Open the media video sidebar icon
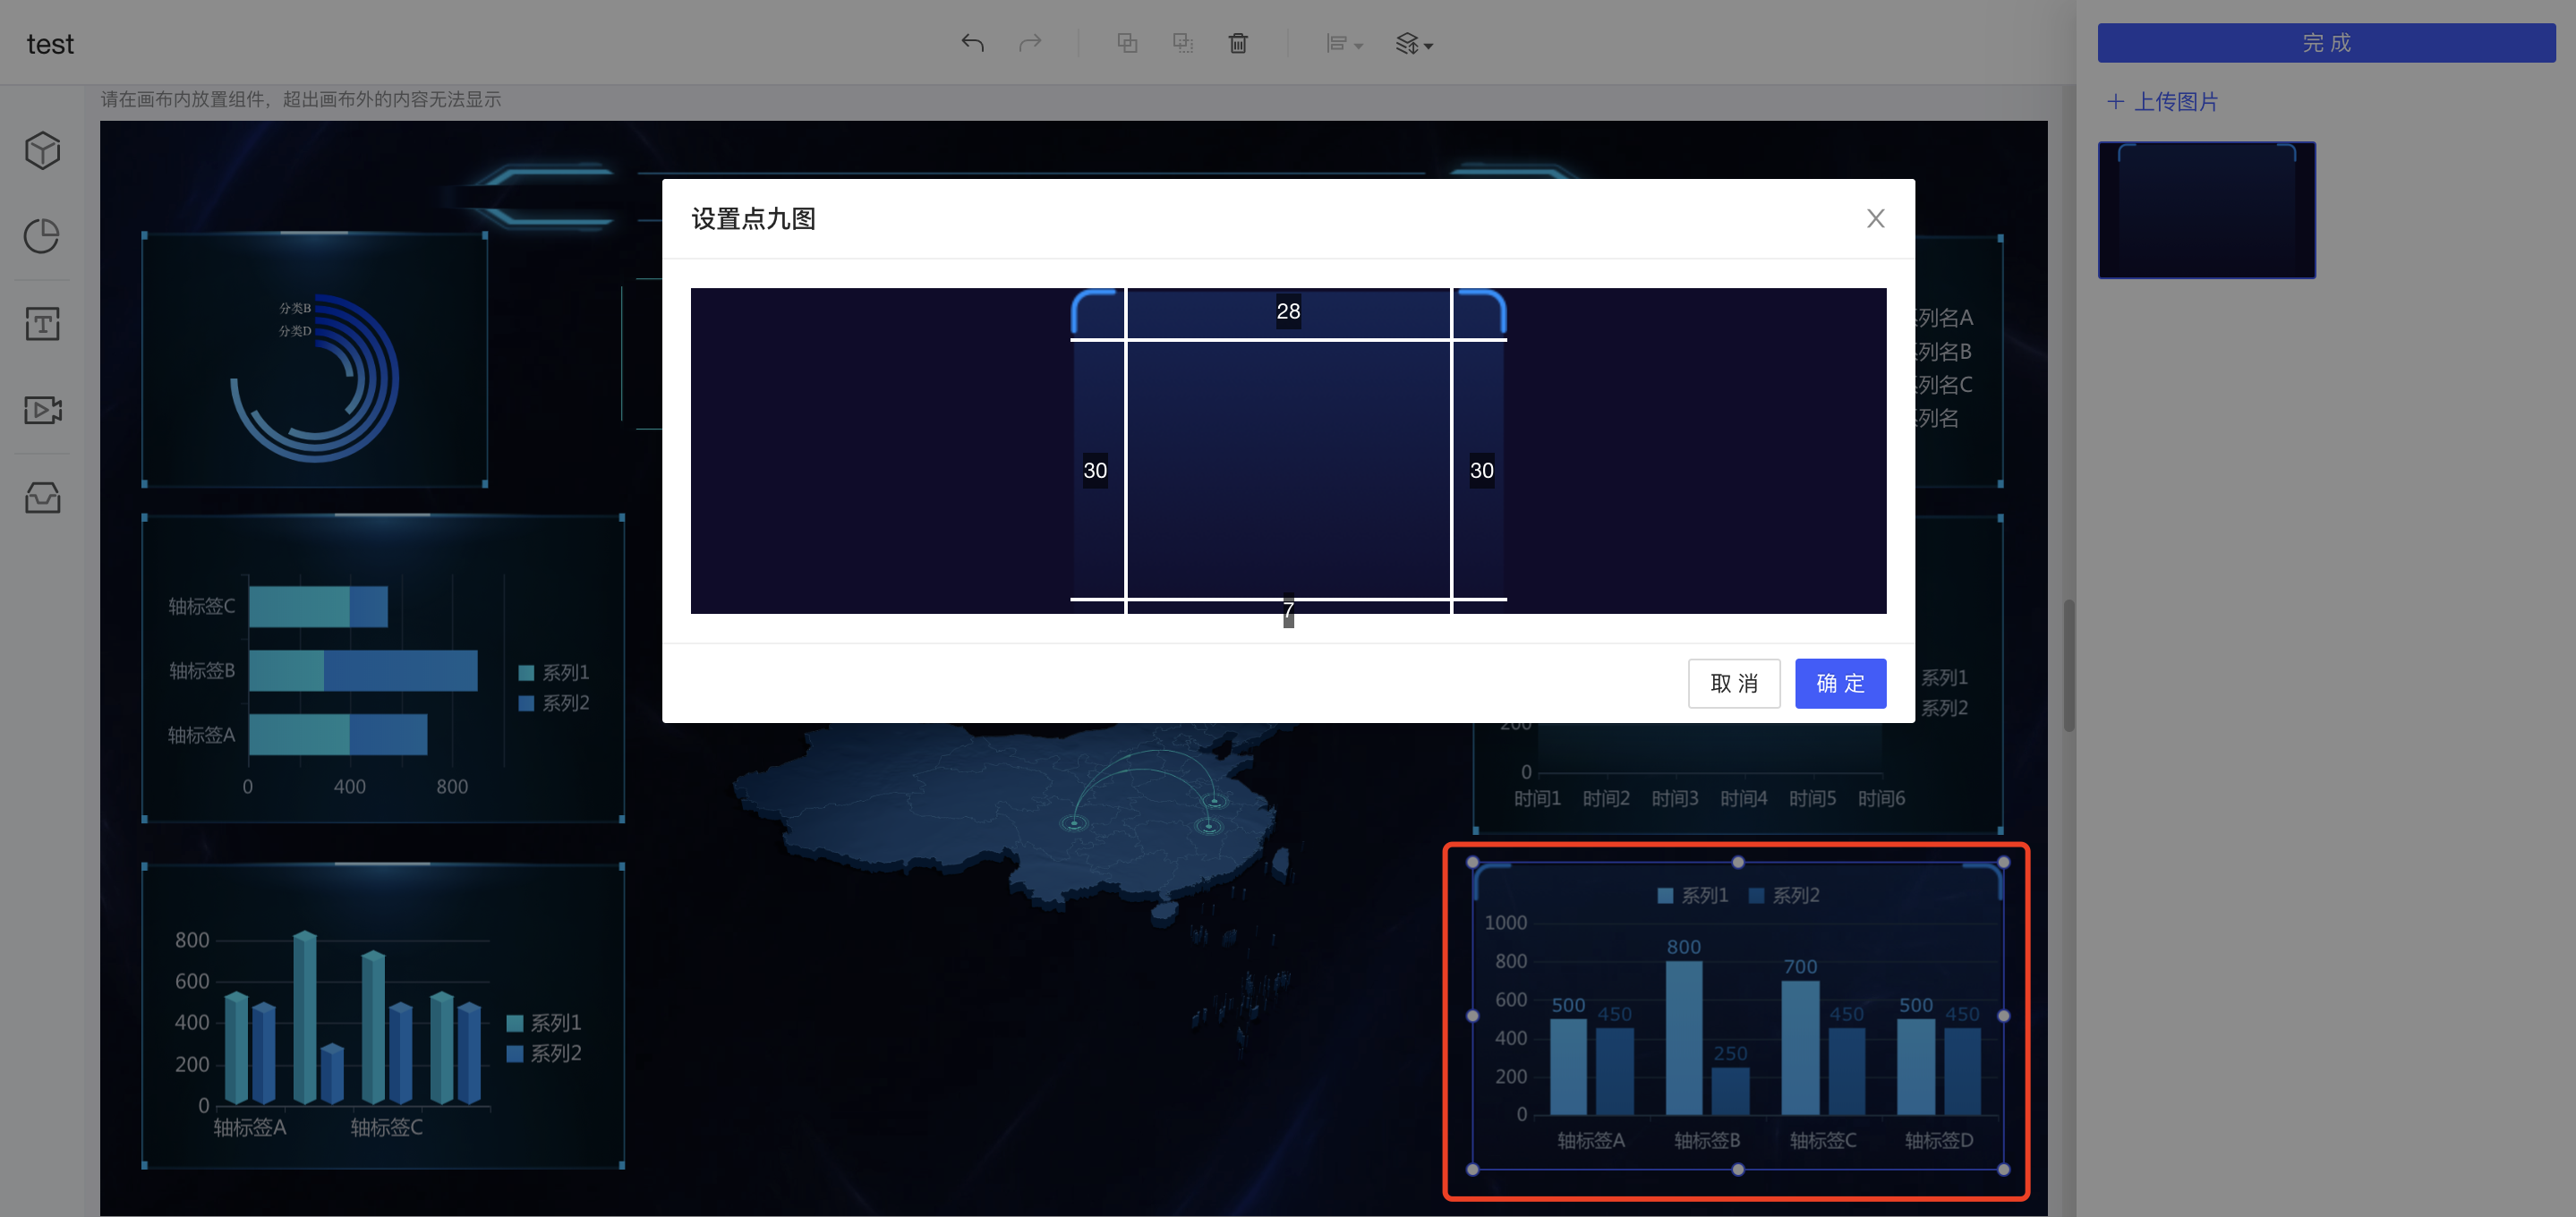This screenshot has height=1217, width=2576. click(x=42, y=410)
